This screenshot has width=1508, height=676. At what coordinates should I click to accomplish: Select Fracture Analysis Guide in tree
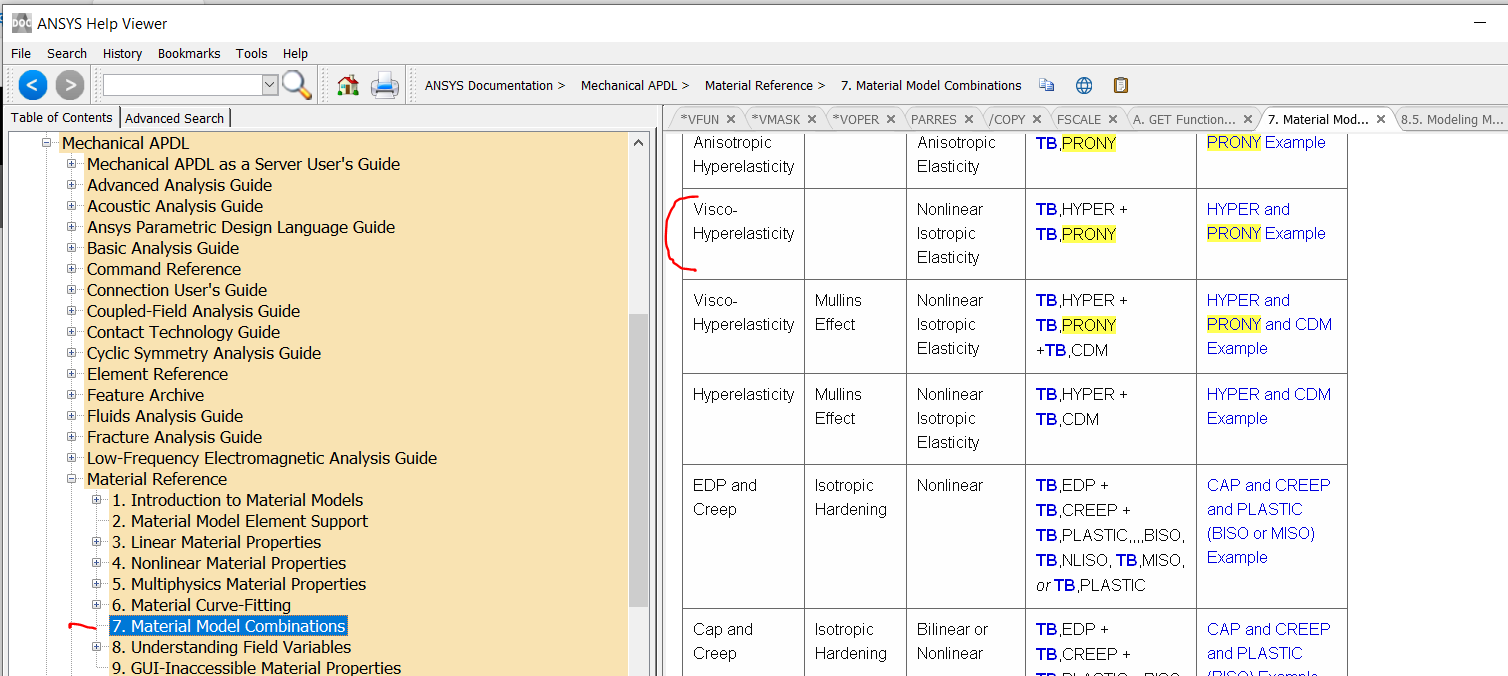(174, 437)
